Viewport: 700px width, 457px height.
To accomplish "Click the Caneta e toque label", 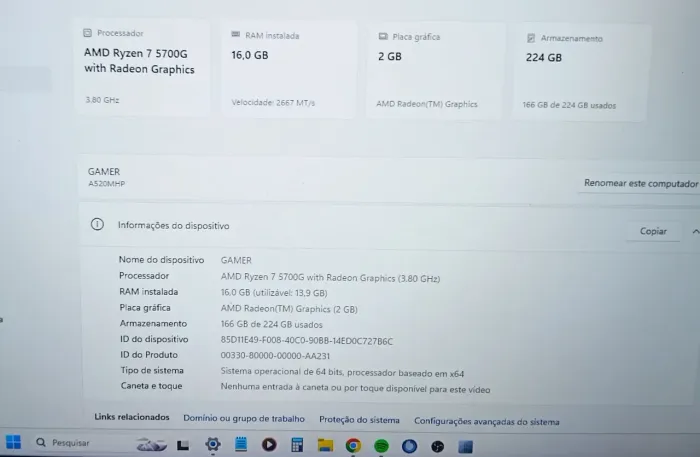I will click(151, 386).
